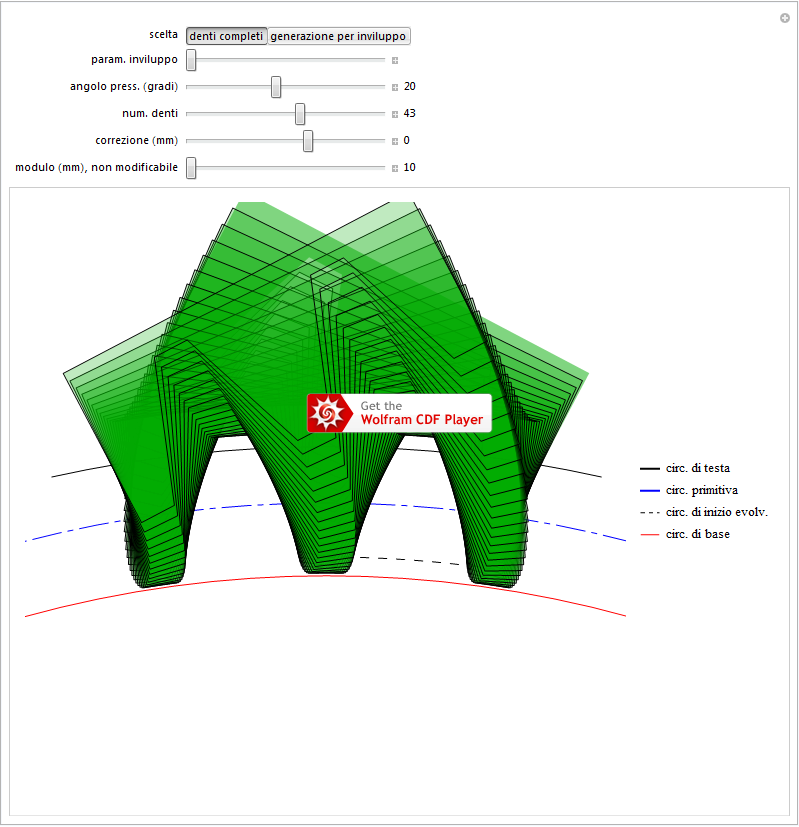The width and height of the screenshot is (799, 827).
Task: Click the modulo (mm) slider thumb
Action: tap(191, 168)
